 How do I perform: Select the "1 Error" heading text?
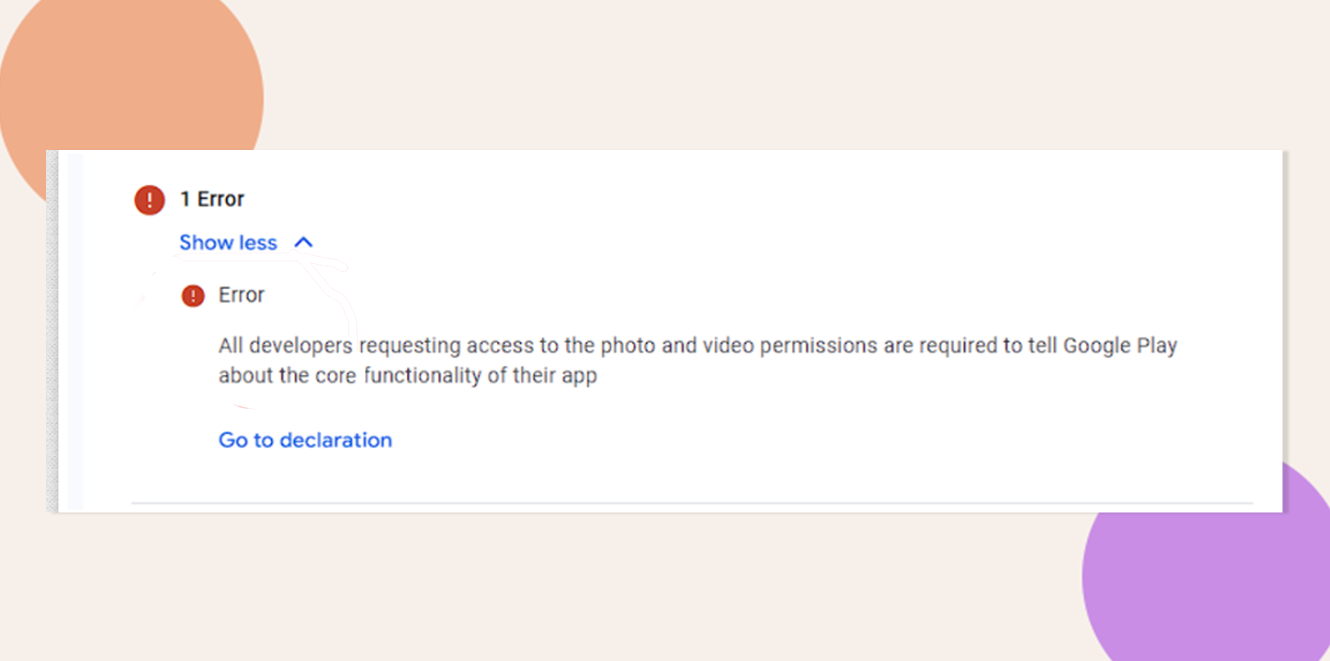pyautogui.click(x=212, y=199)
